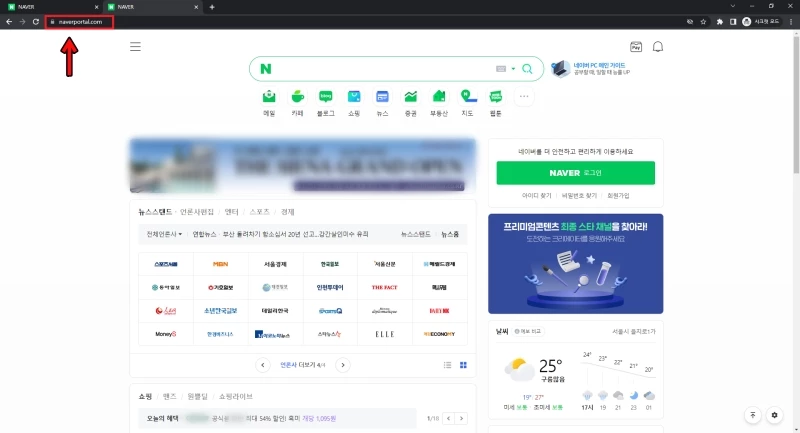800x433 pixels.
Task: Go back using browser back arrow
Action: [9, 22]
